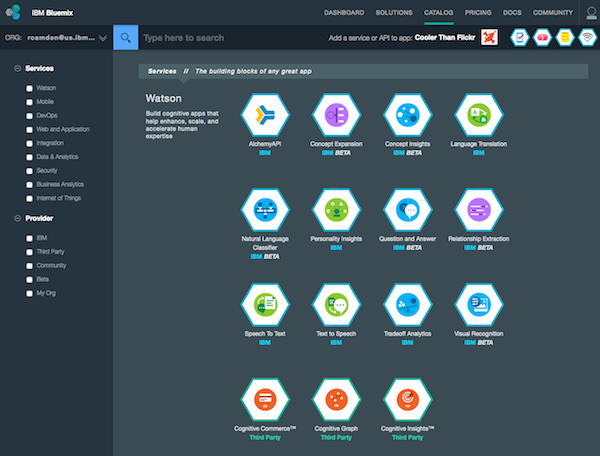Check the Mobile services filter

29,102
